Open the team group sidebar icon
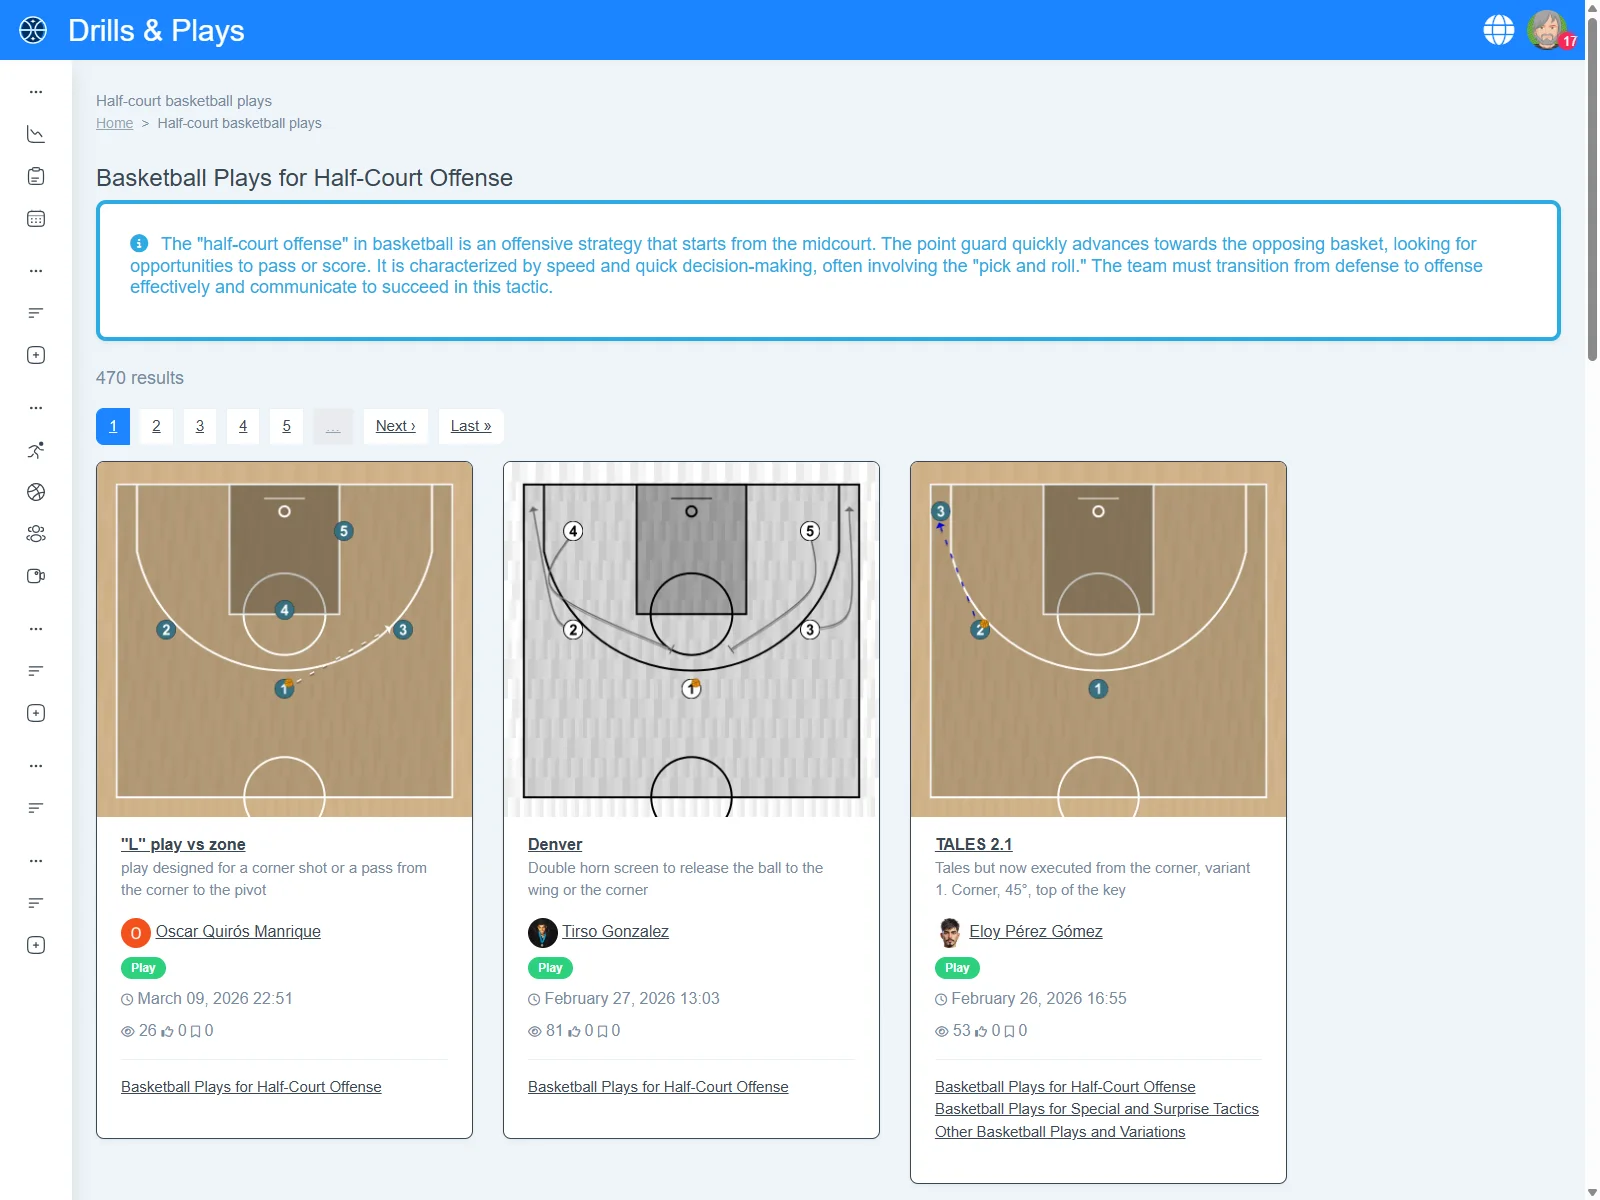The width and height of the screenshot is (1600, 1200). (36, 534)
